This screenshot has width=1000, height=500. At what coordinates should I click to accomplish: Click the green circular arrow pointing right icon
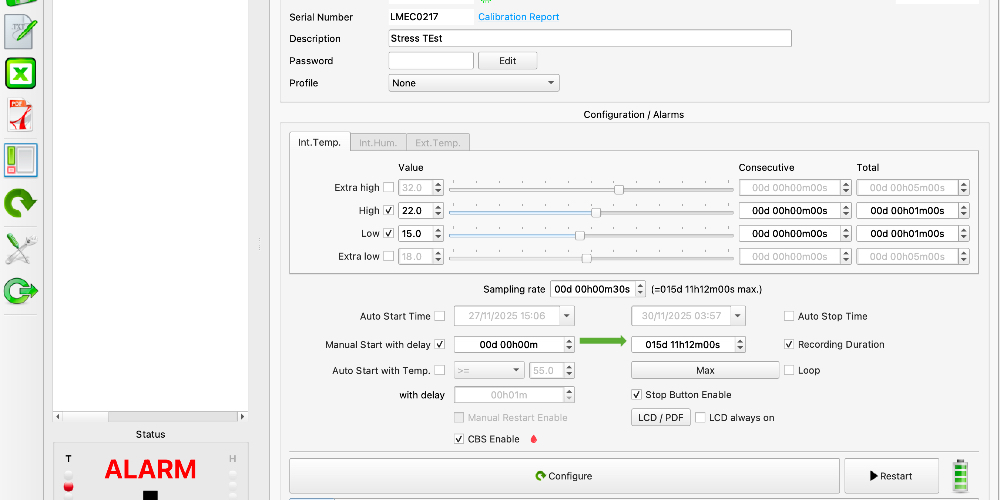point(20,291)
